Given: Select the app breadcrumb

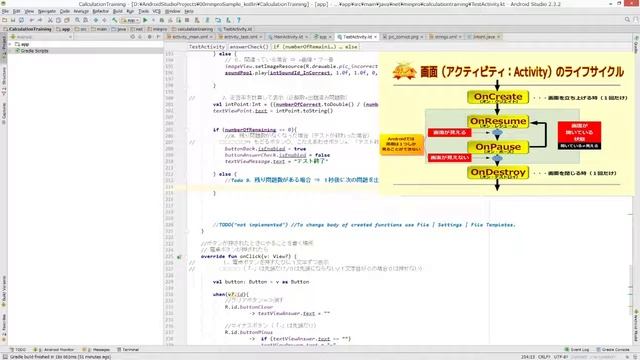Looking at the screenshot, I should 63,29.
